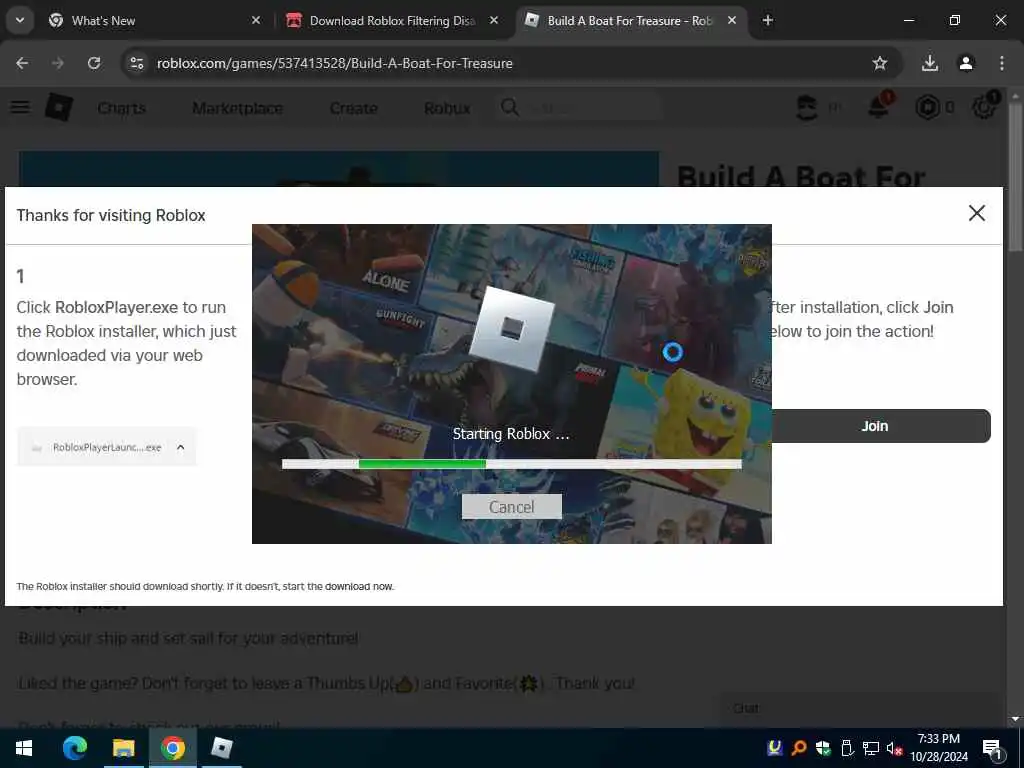This screenshot has height=768, width=1024.
Task: Close the Build A Boat tab
Action: tap(732, 20)
